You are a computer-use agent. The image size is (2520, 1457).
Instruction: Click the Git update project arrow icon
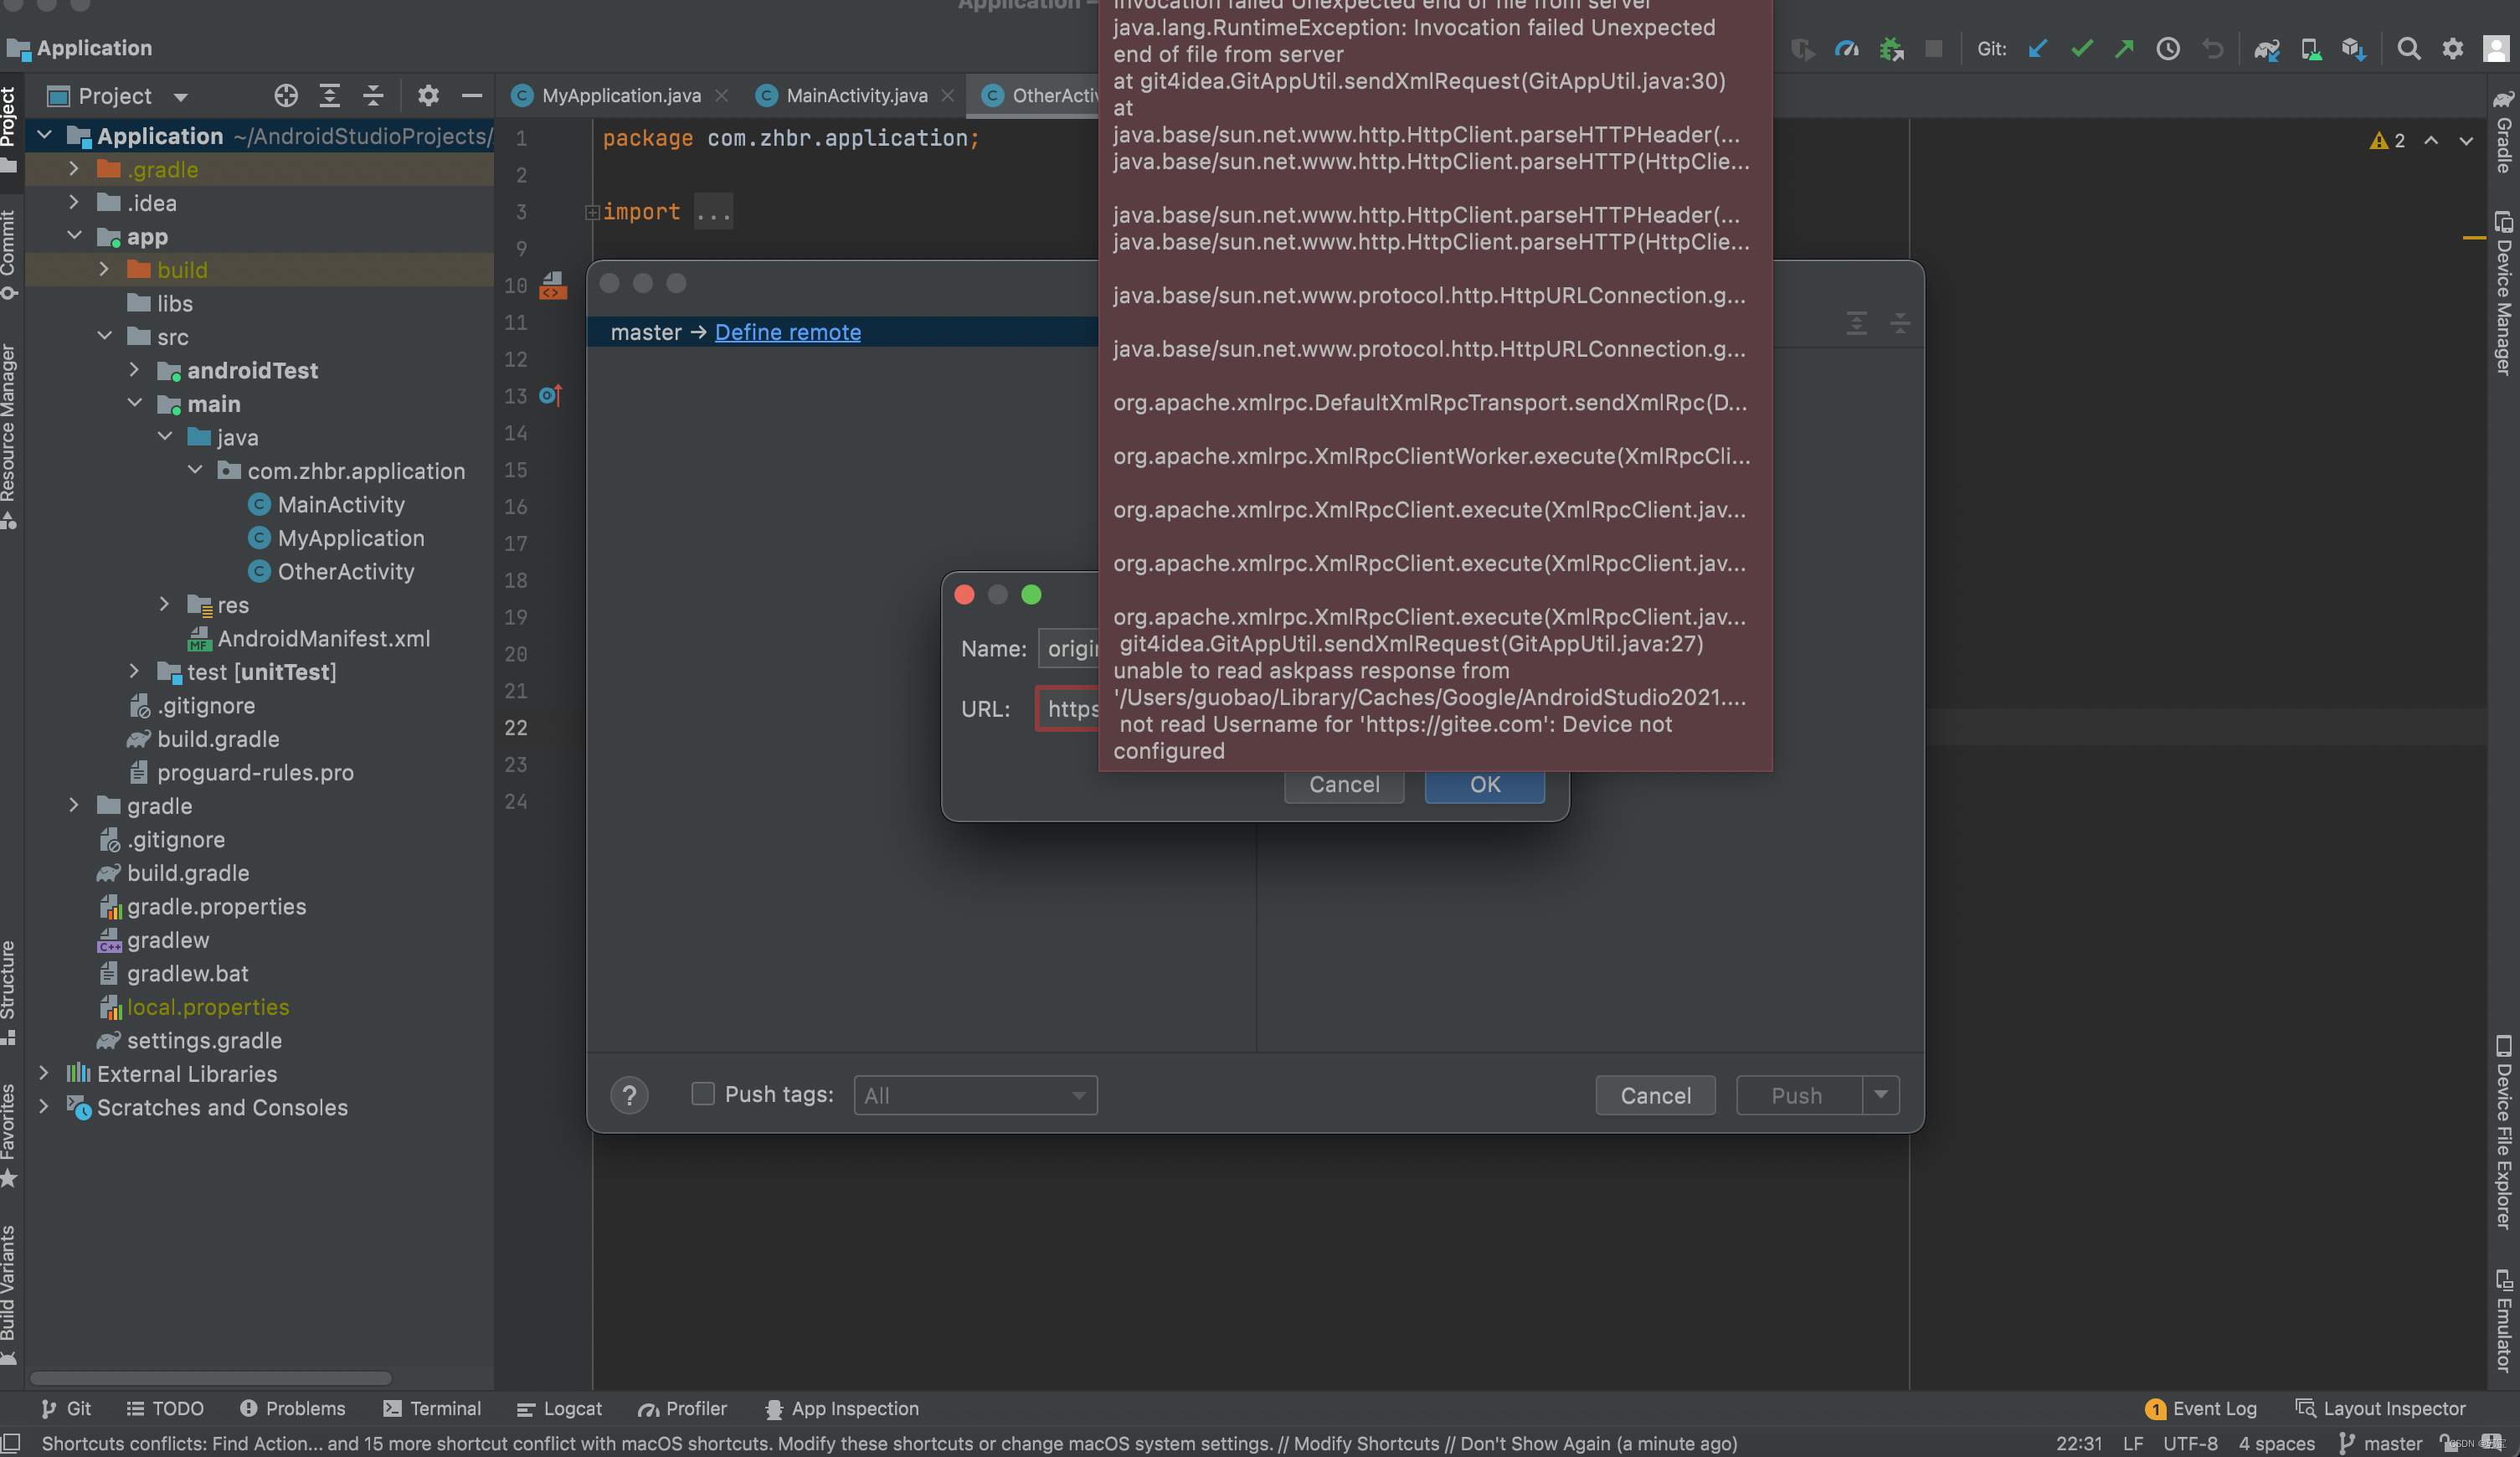click(2037, 49)
